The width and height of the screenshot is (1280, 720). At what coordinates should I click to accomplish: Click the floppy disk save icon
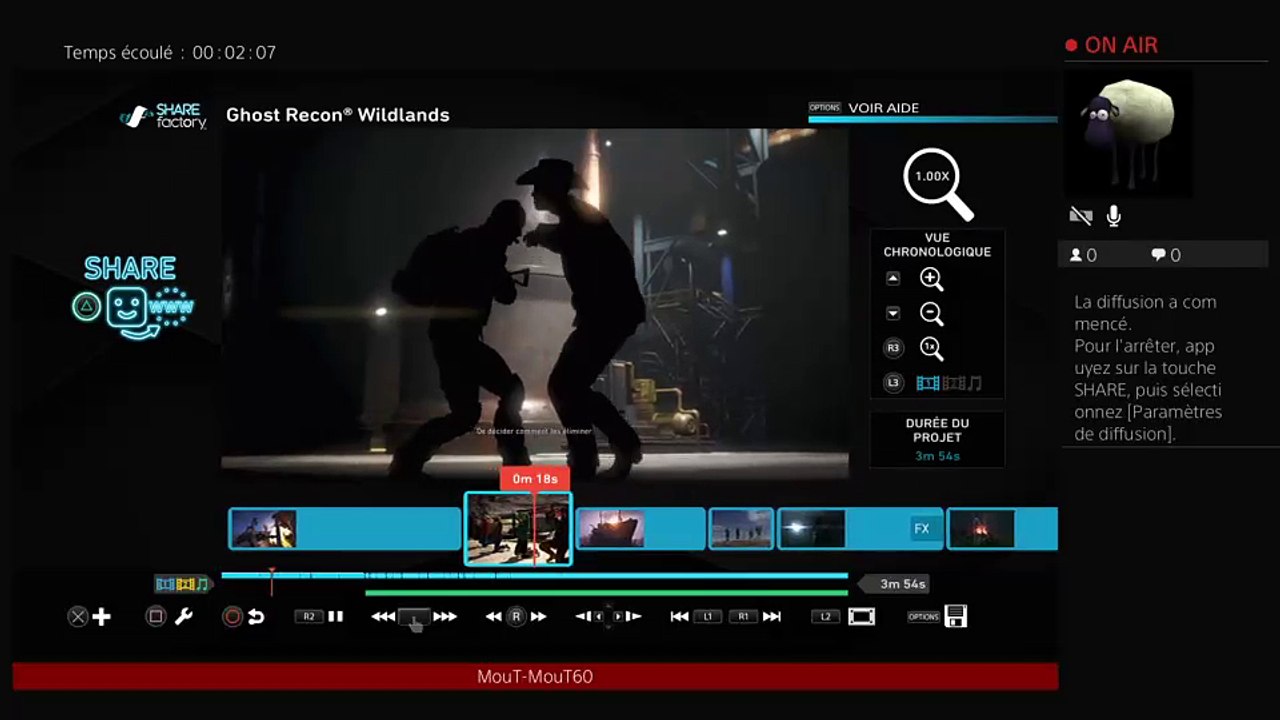[956, 616]
